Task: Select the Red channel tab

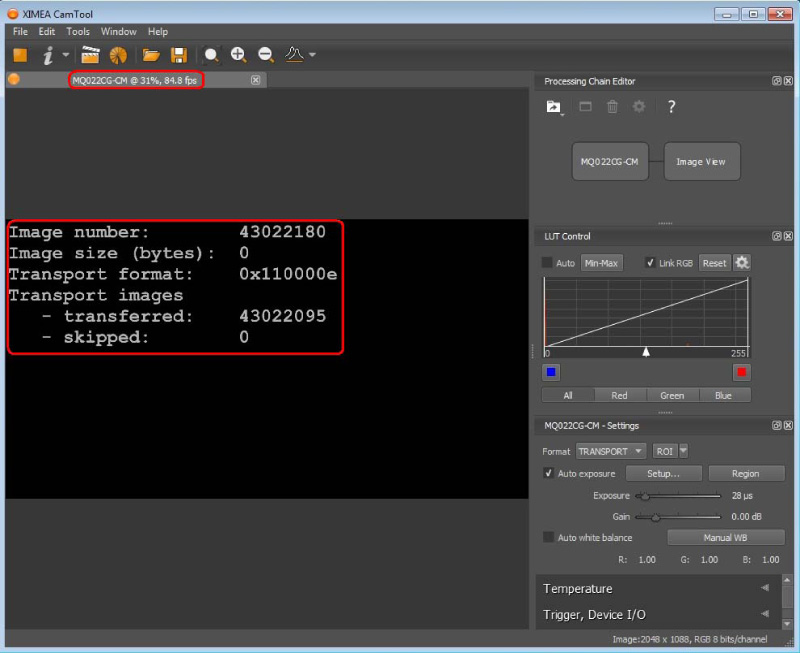Action: 619,395
